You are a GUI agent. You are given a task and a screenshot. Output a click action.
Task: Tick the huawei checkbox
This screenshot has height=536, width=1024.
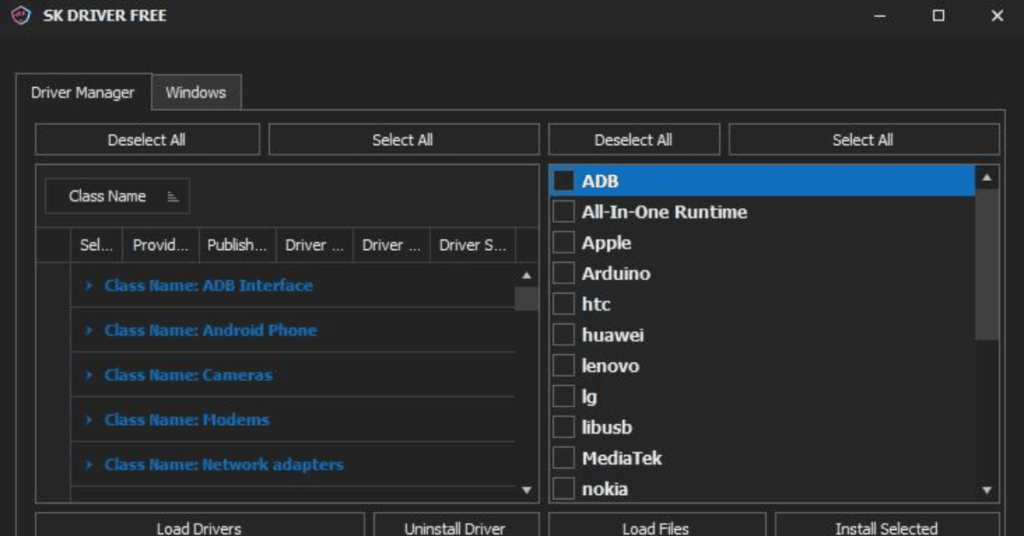[564, 335]
